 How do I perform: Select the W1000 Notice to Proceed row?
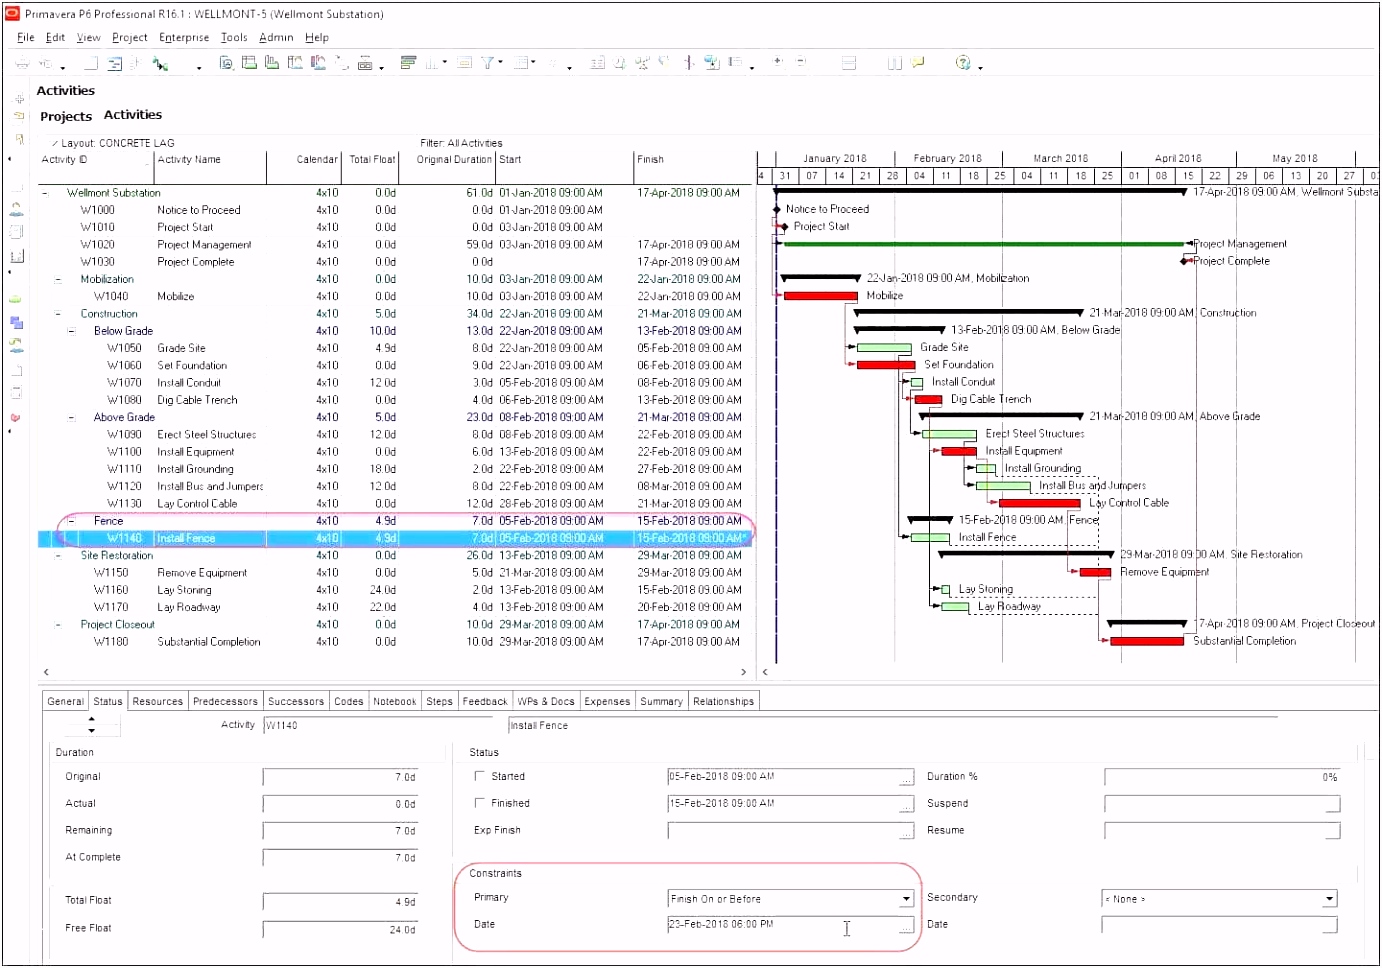click(395, 210)
